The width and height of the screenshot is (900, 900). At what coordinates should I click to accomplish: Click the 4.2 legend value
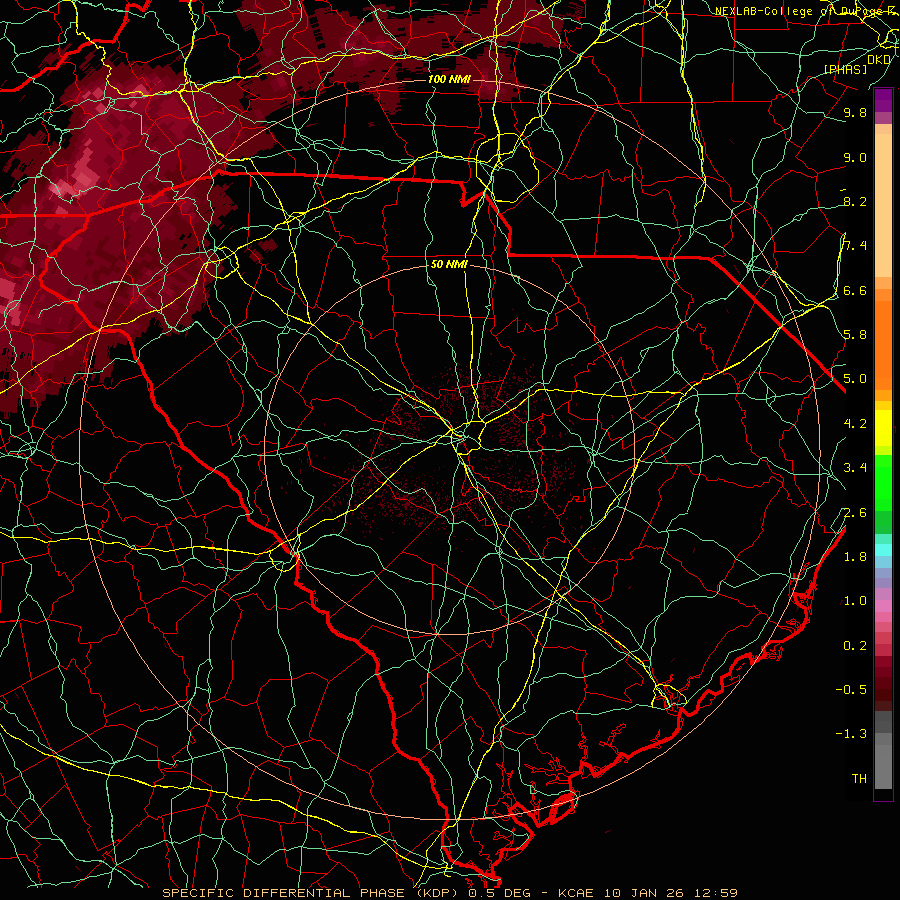(855, 424)
